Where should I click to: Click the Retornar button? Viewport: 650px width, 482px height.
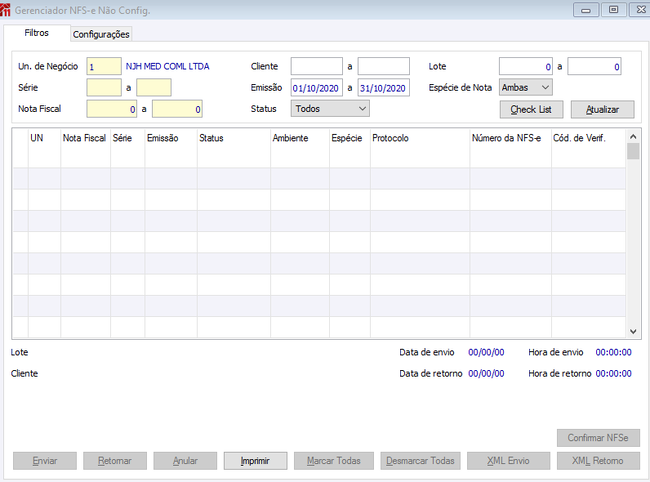pyautogui.click(x=115, y=461)
